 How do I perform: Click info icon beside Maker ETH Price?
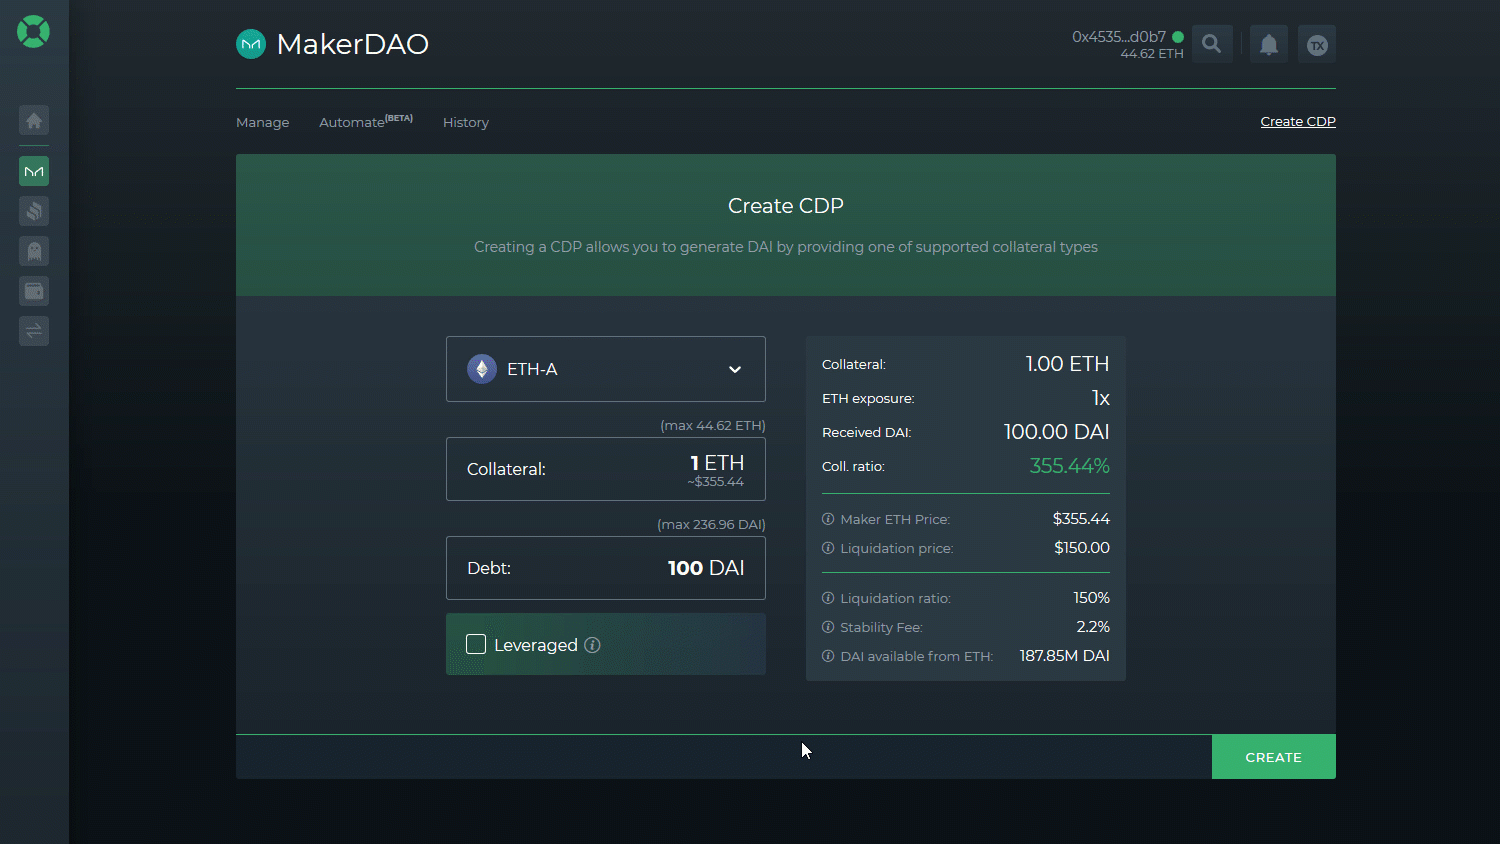(x=828, y=519)
